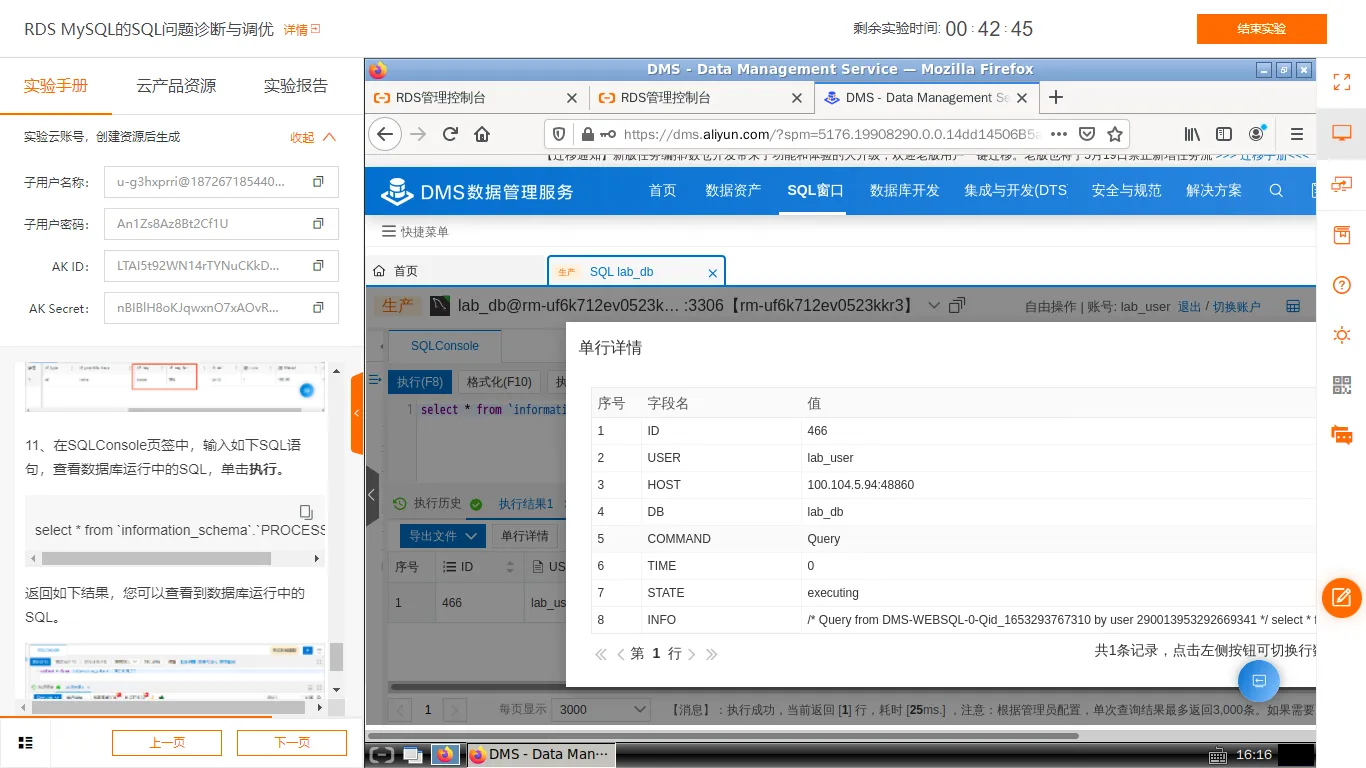Open page actions three-dot menu in URL bar
1366x768 pixels.
(1059, 134)
